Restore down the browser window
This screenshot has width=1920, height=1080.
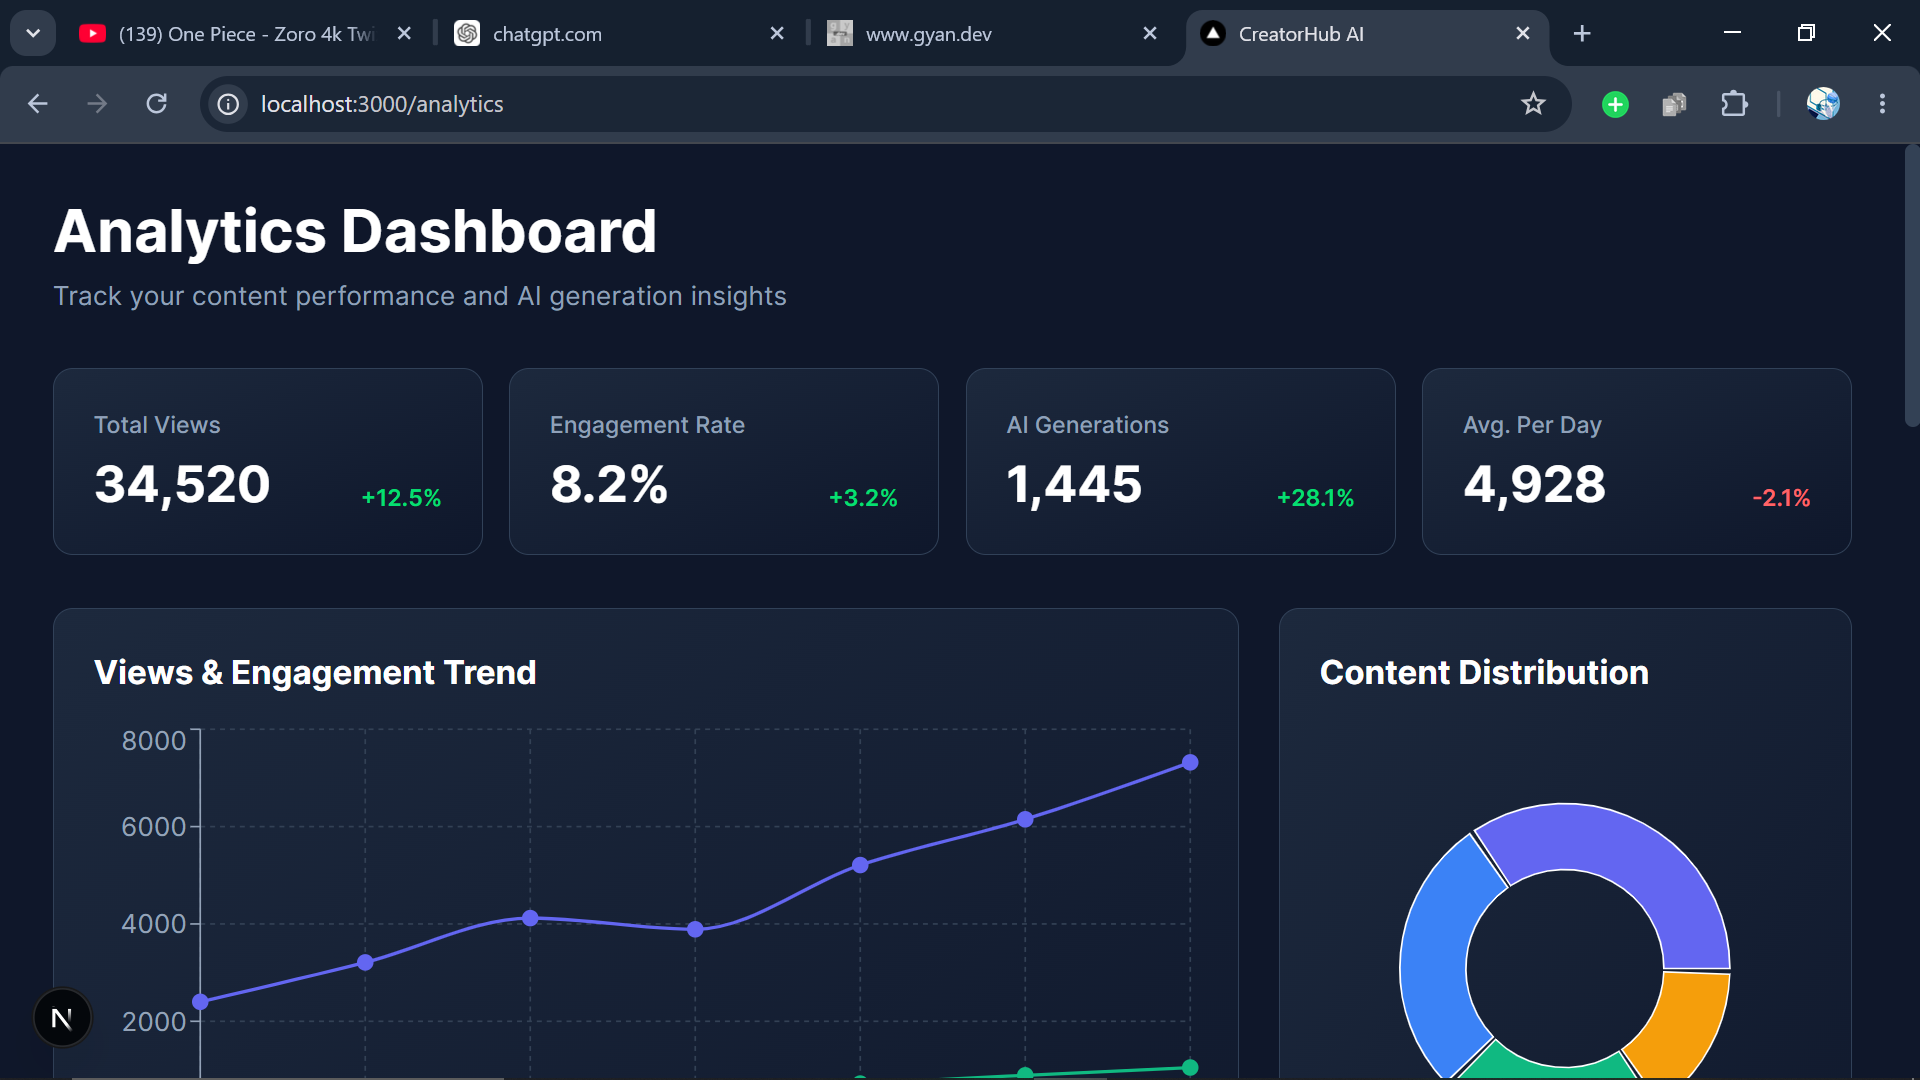pyautogui.click(x=1806, y=33)
